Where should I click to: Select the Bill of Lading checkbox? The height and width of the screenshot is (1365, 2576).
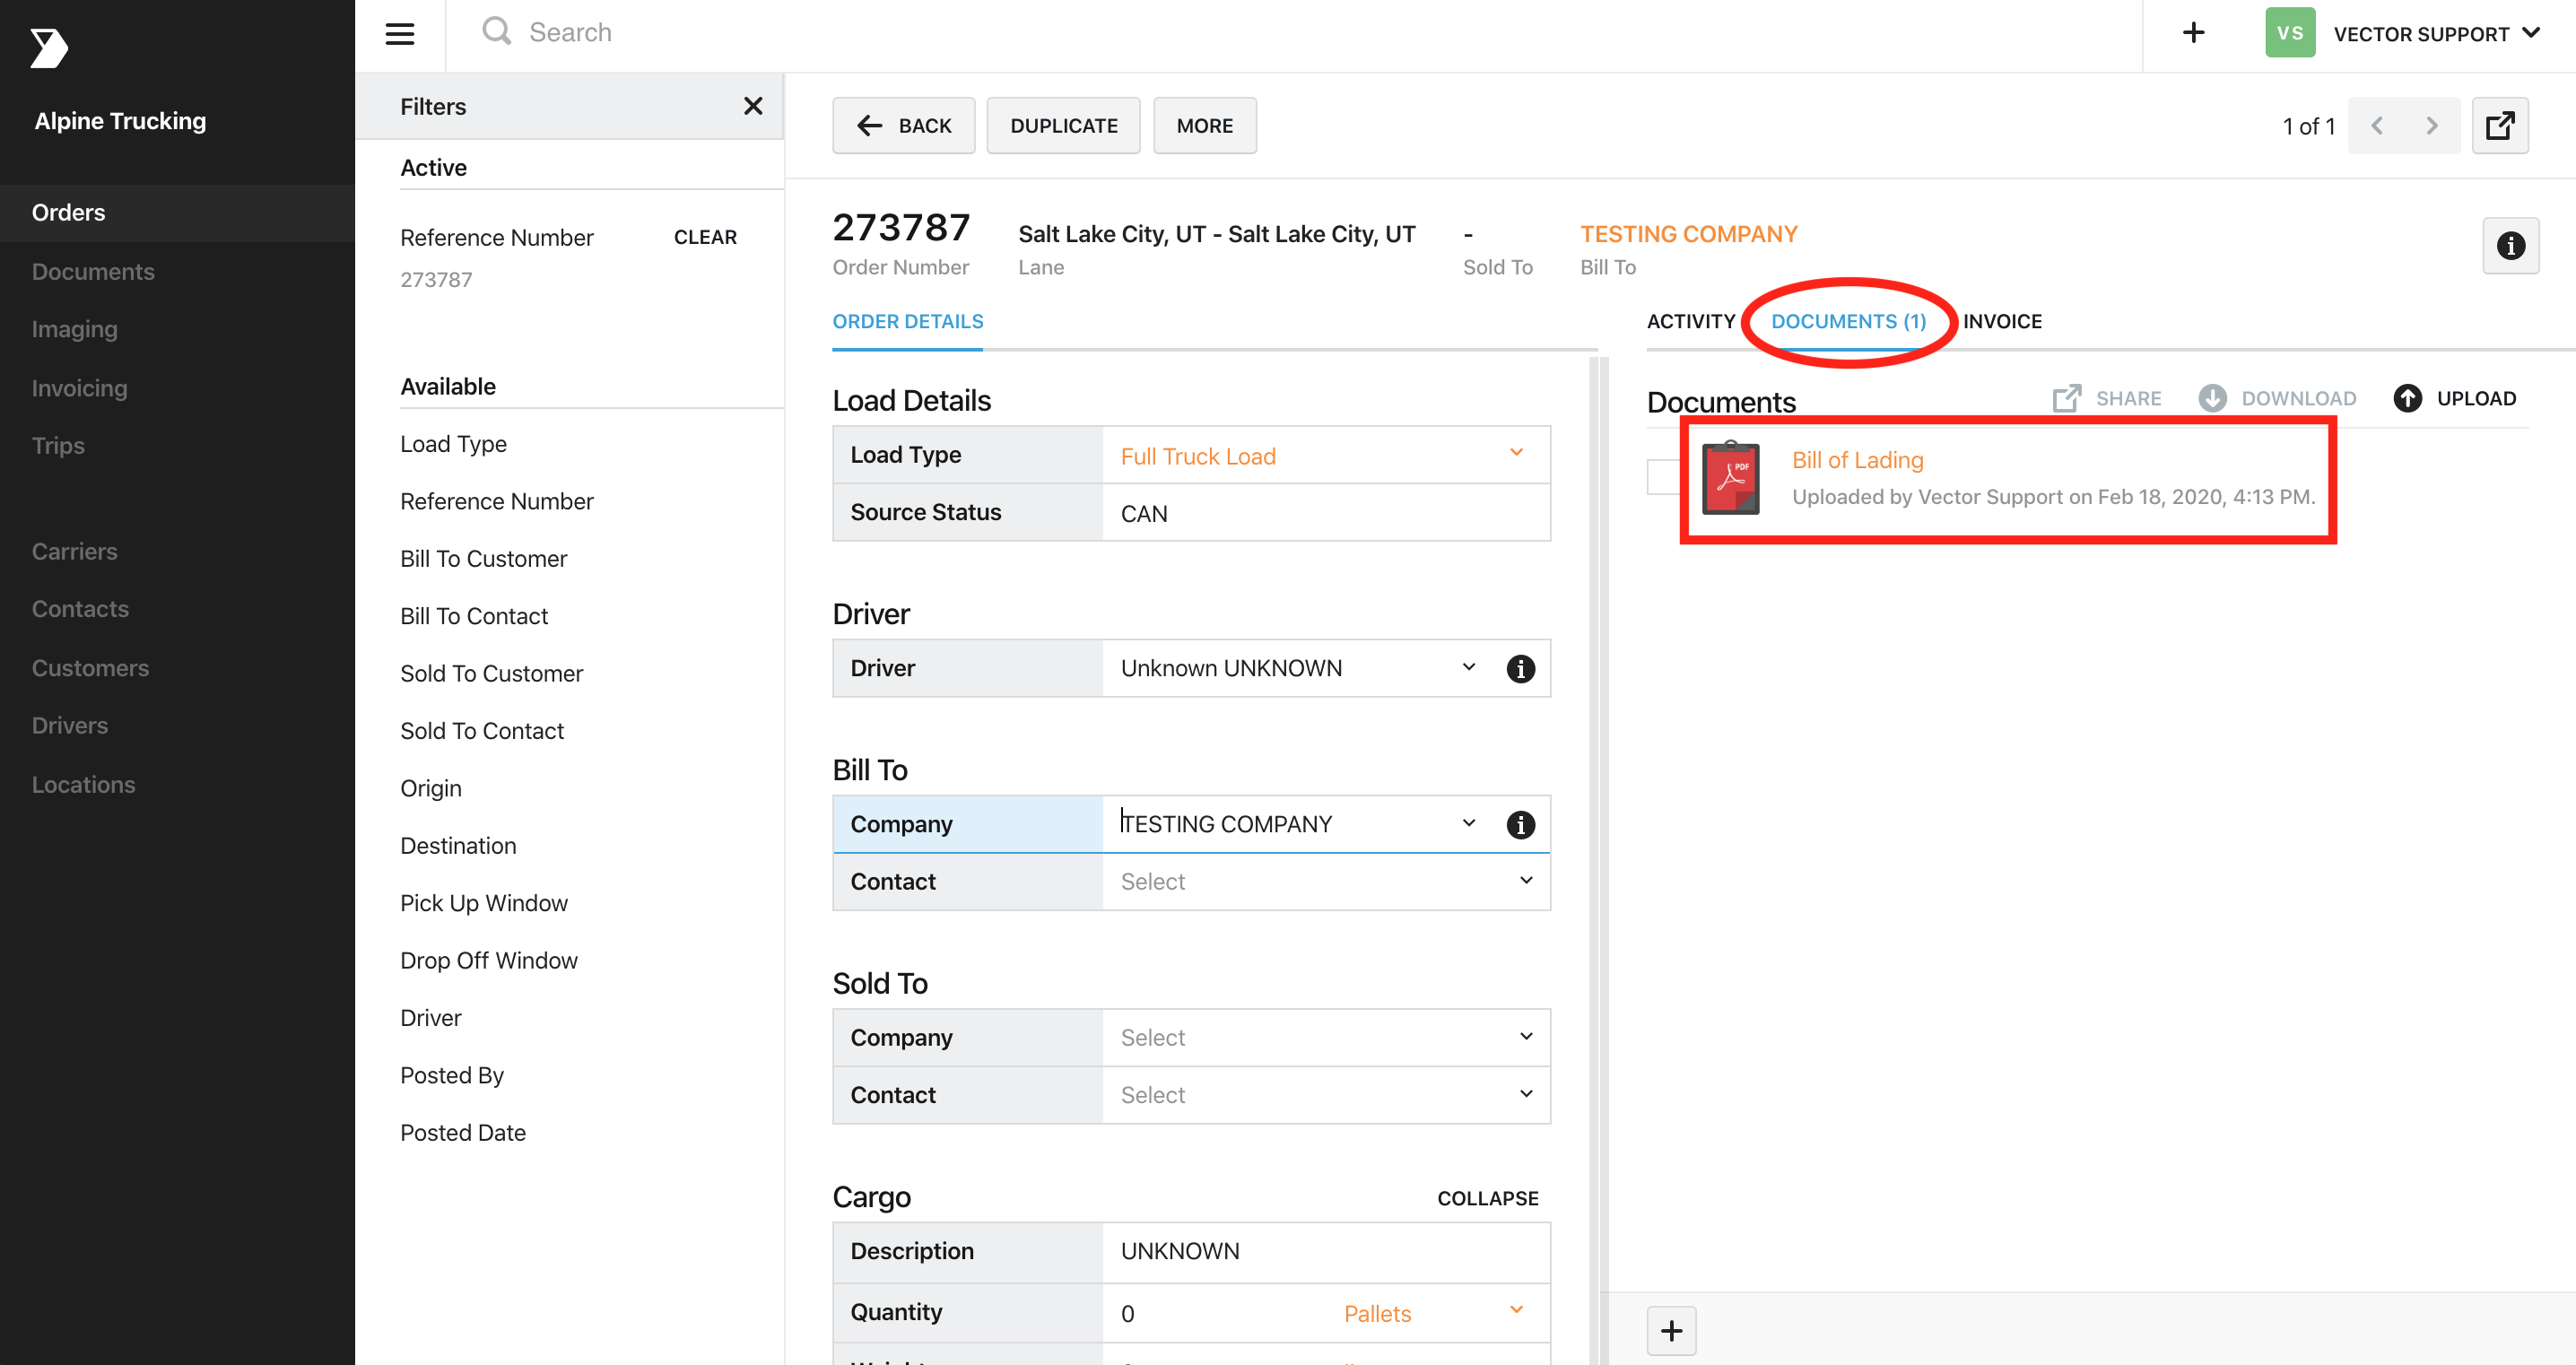click(1664, 477)
